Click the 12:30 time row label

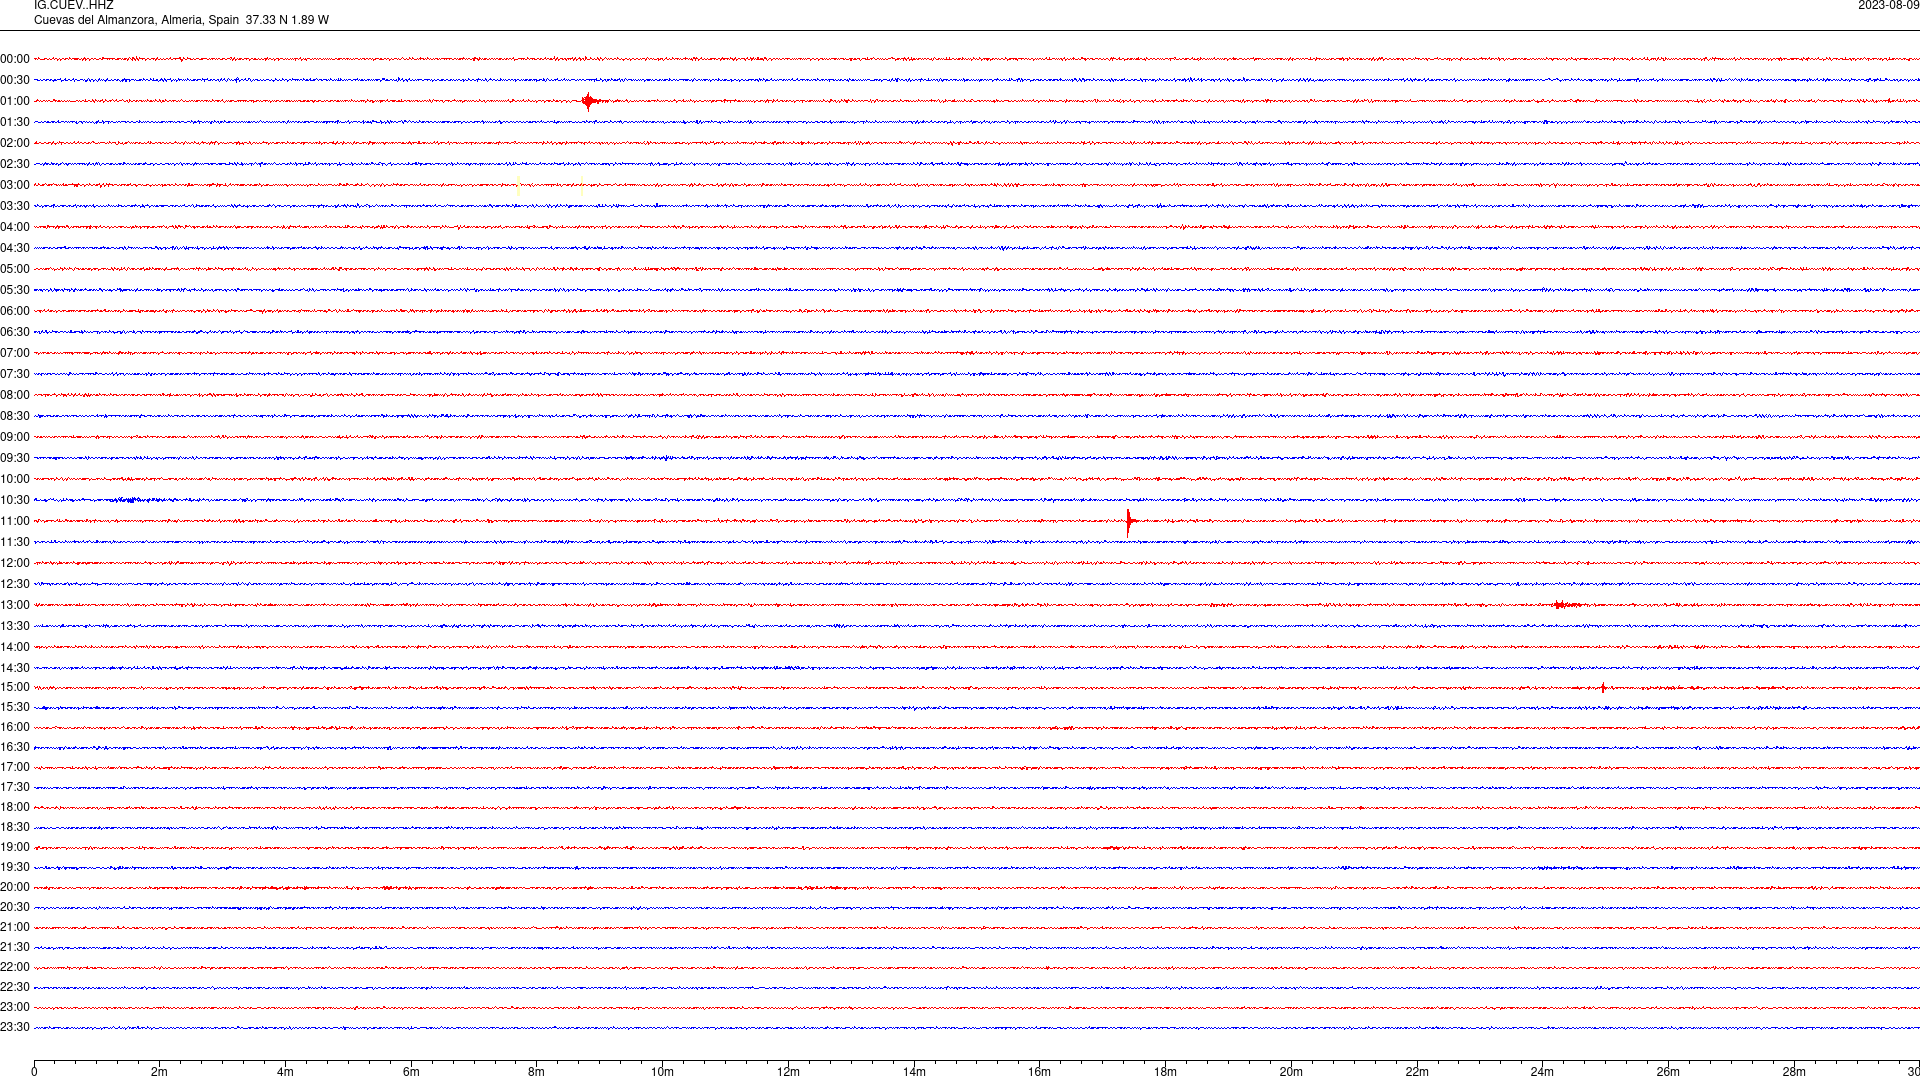pos(15,584)
